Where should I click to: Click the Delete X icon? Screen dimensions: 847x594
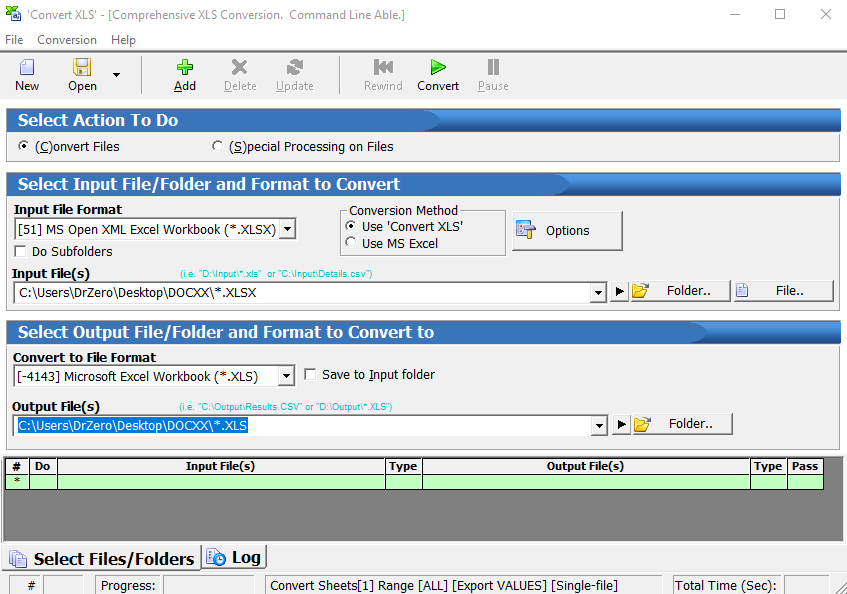point(239,68)
